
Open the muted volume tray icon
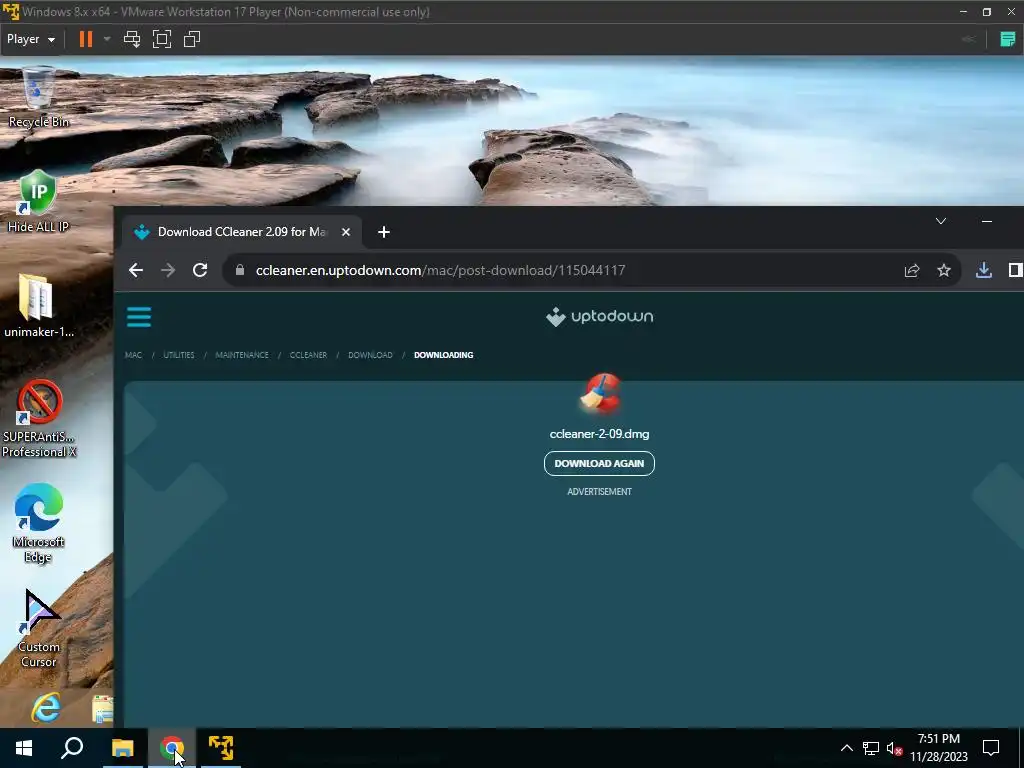895,748
